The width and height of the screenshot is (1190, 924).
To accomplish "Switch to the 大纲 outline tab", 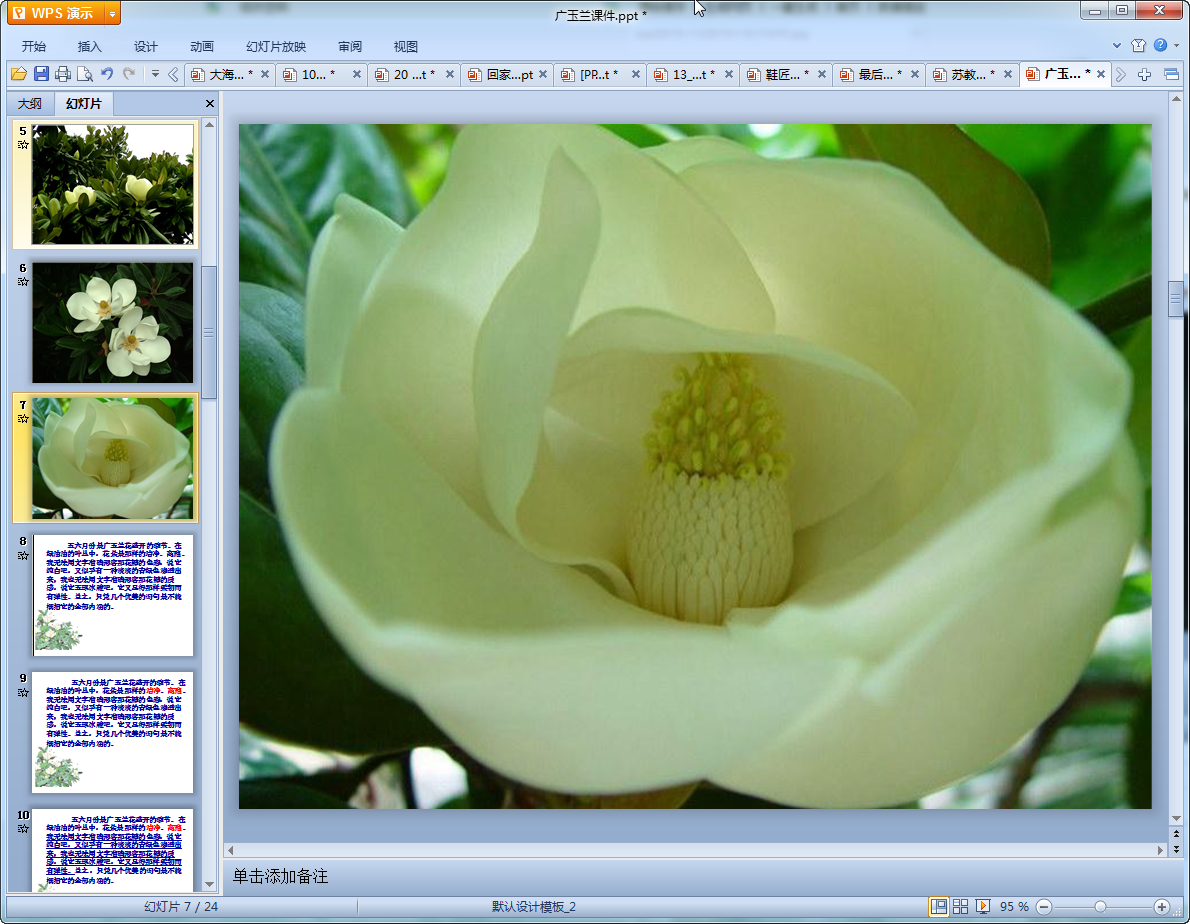I will [30, 104].
